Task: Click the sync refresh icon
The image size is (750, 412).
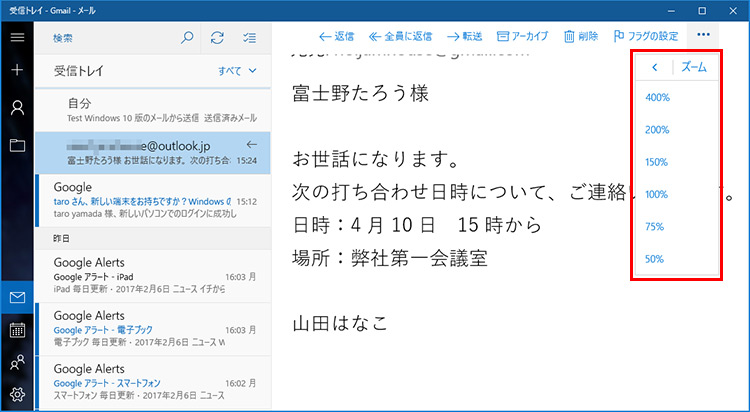Action: pyautogui.click(x=217, y=38)
